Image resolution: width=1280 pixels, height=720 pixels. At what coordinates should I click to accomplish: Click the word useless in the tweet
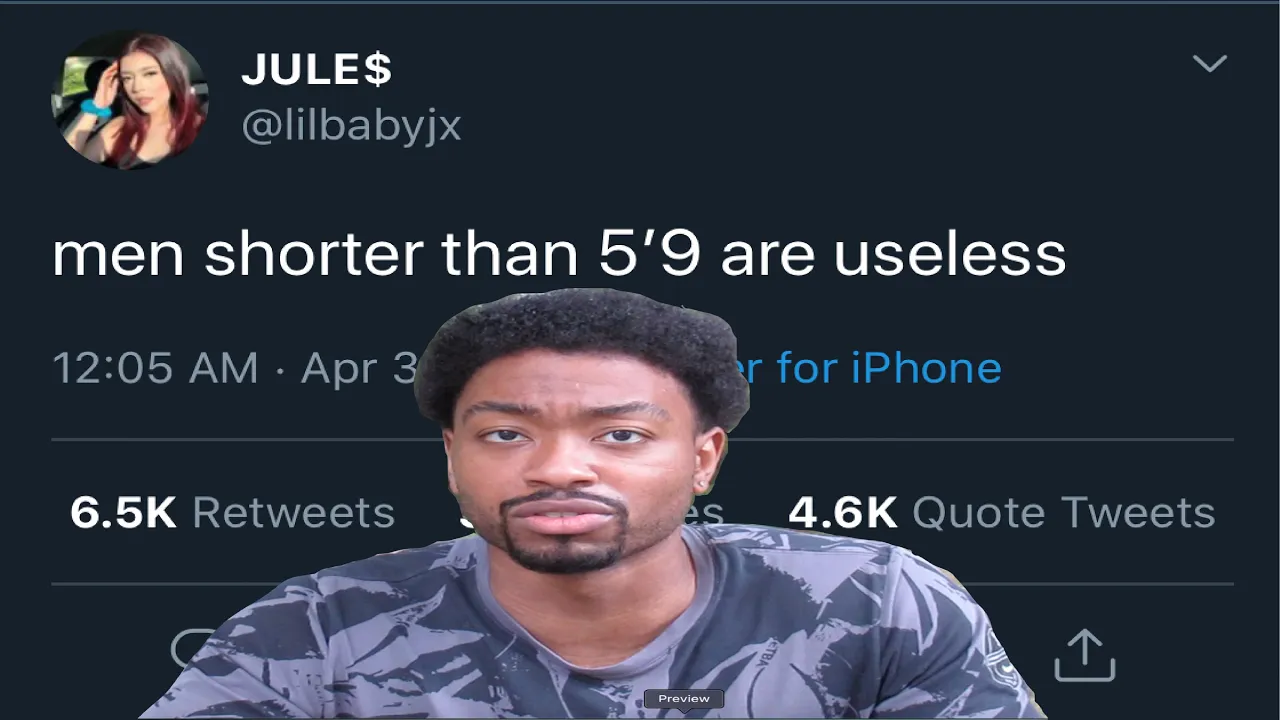click(950, 254)
